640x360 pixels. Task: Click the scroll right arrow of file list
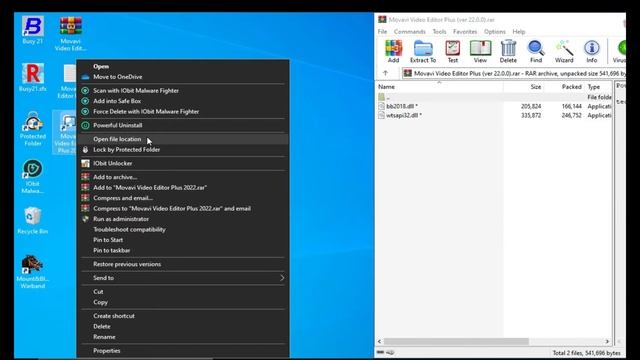pos(607,341)
